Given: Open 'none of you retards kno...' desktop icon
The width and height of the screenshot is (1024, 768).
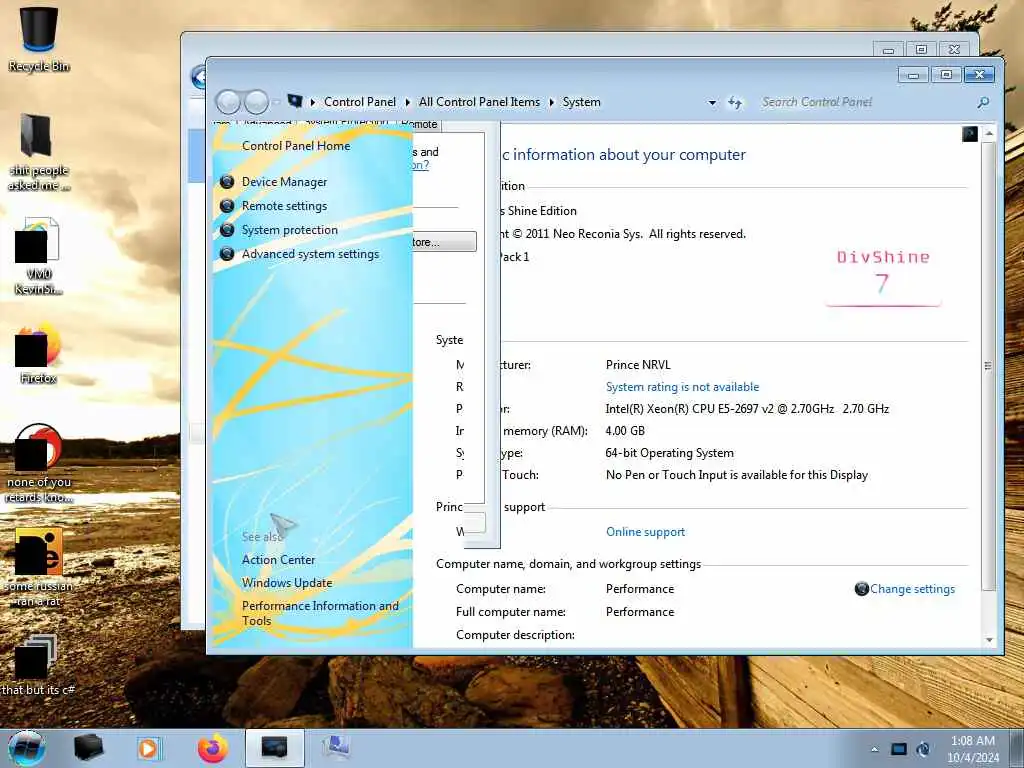Looking at the screenshot, I should click(39, 464).
